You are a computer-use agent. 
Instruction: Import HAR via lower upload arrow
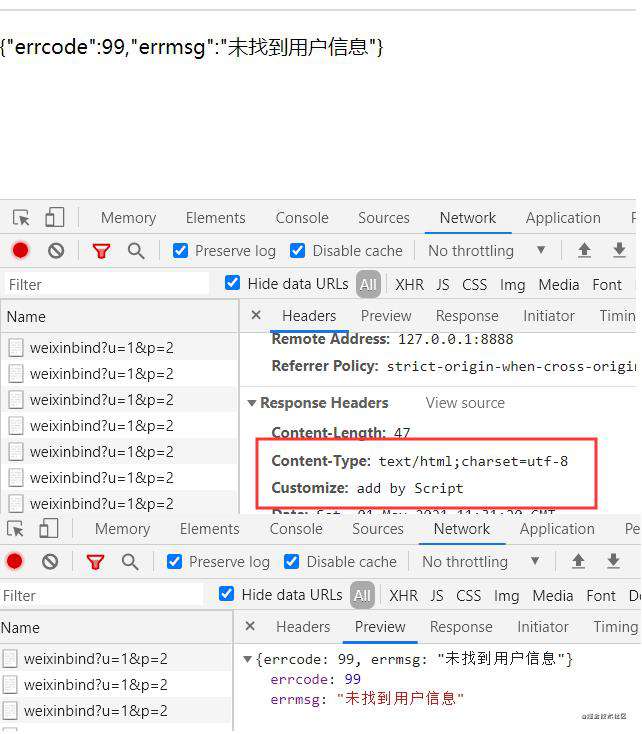pos(578,561)
